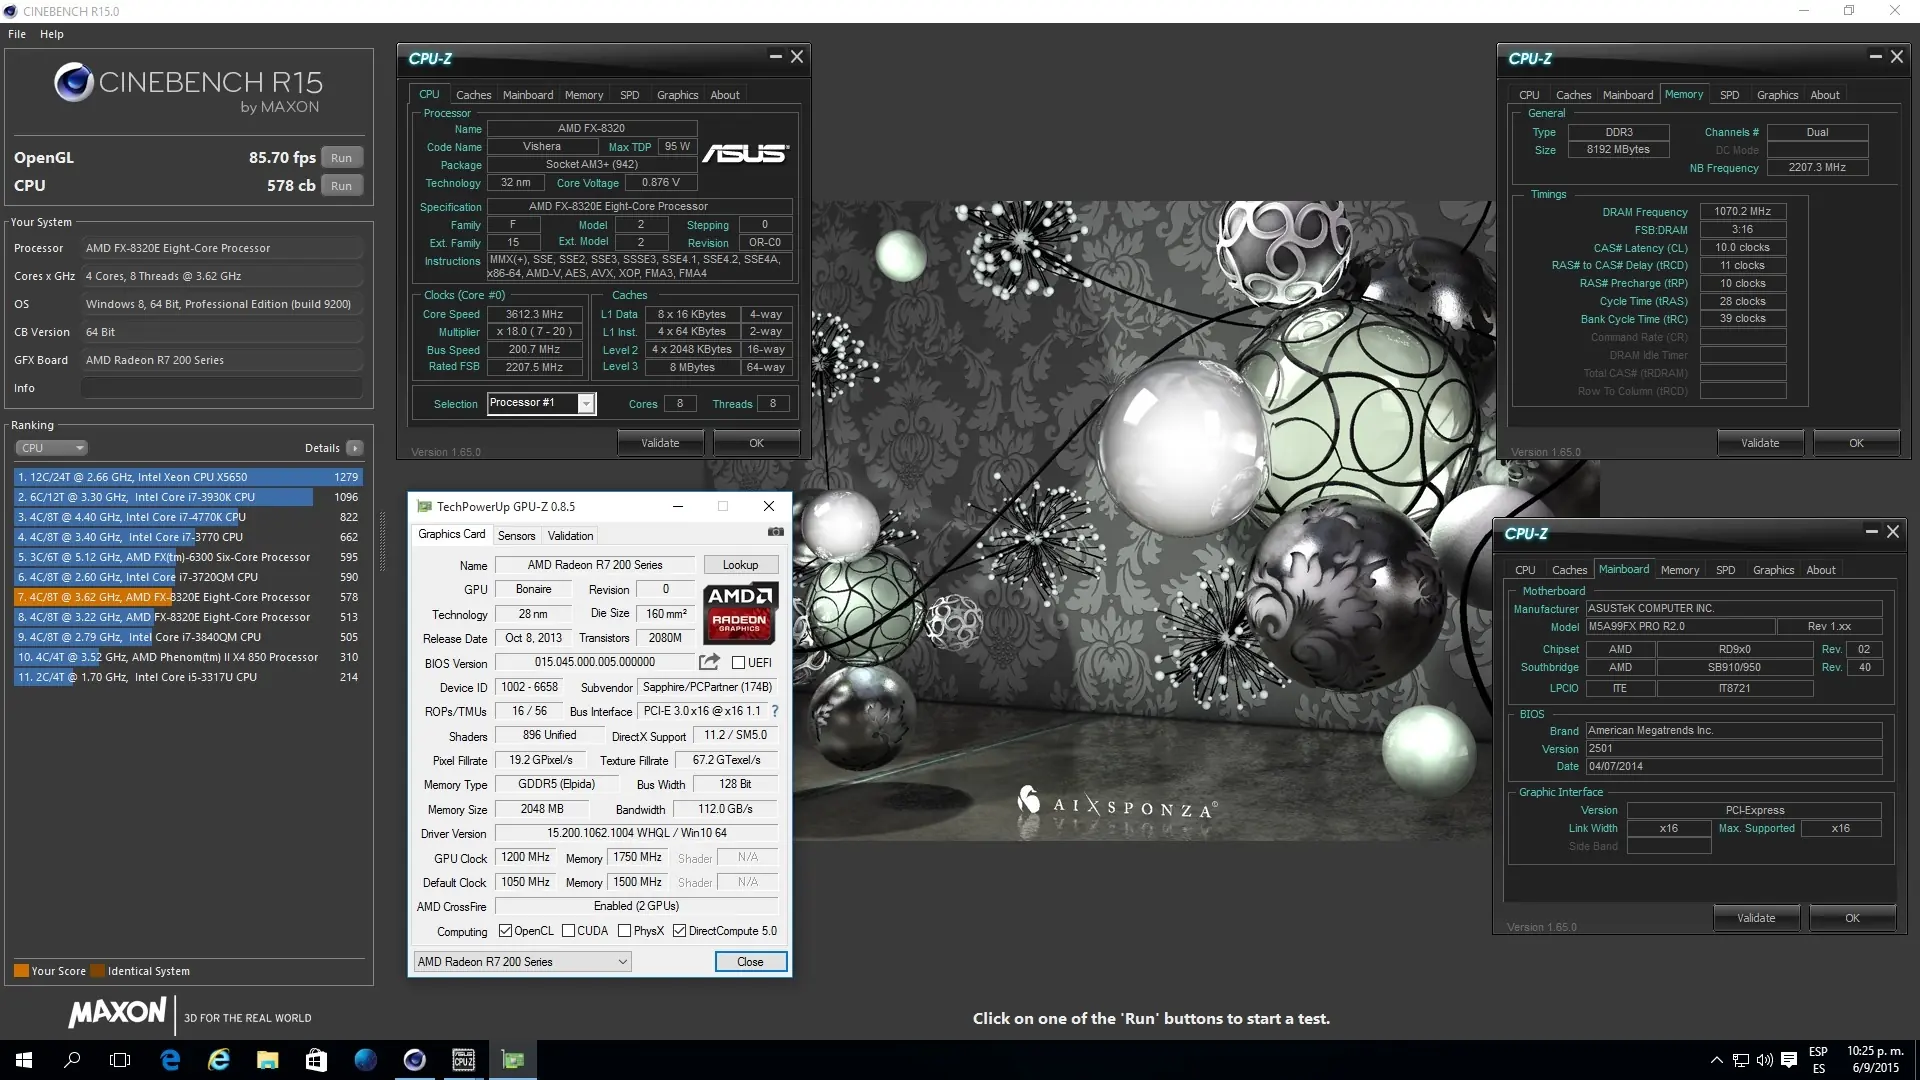Open File Explorer from taskbar
This screenshot has width=1920, height=1080.
pyautogui.click(x=267, y=1060)
